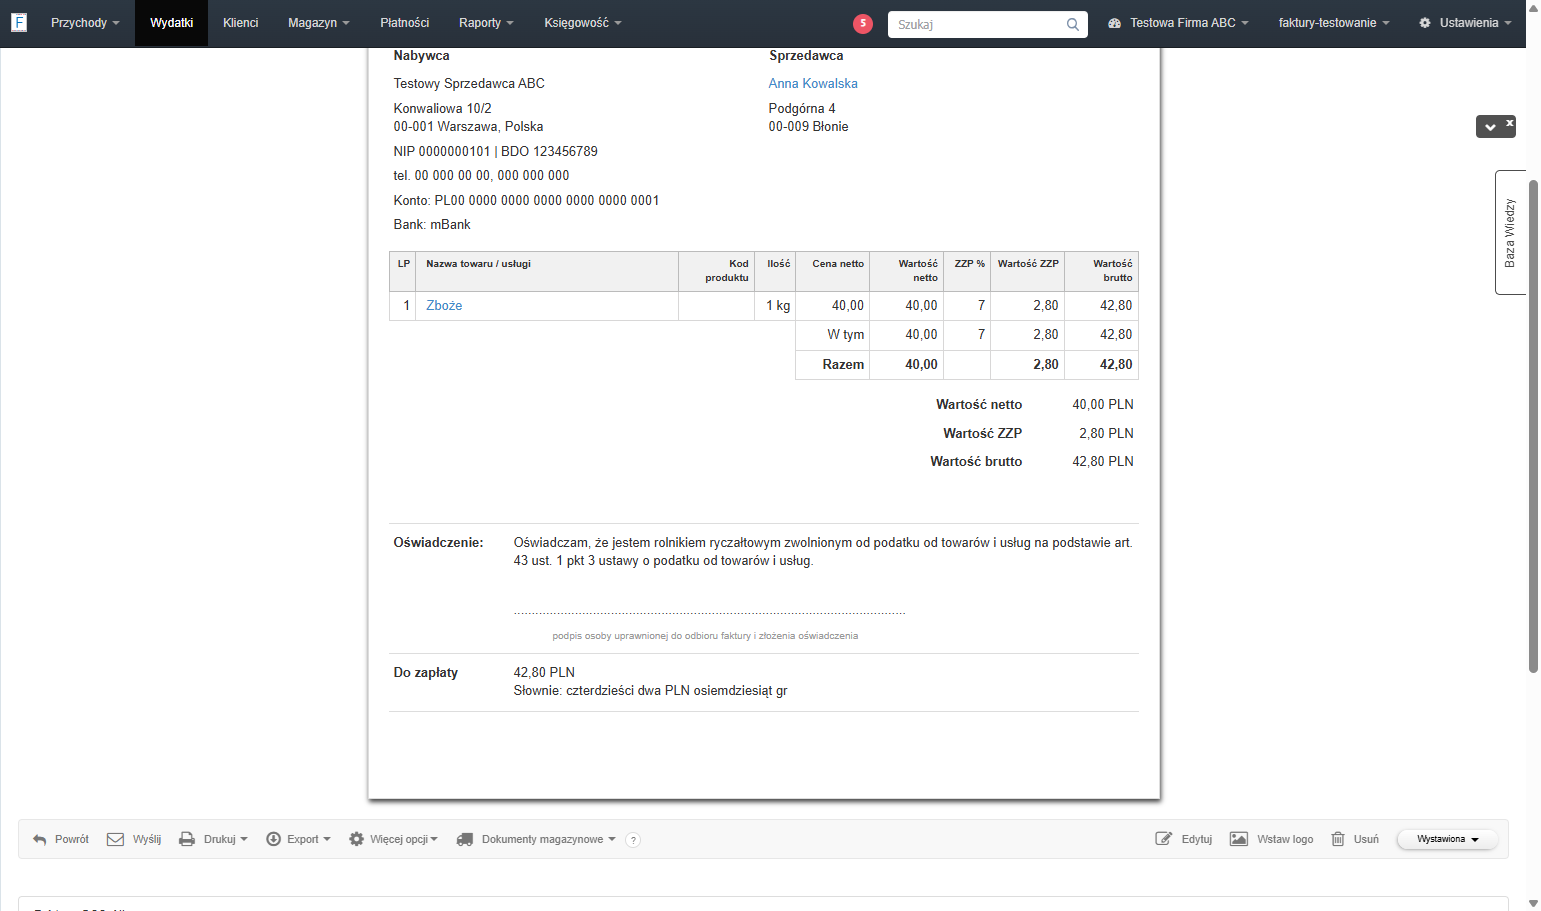1541x911 pixels.
Task: Click the gear icon for Więcej opcji
Action: [356, 840]
